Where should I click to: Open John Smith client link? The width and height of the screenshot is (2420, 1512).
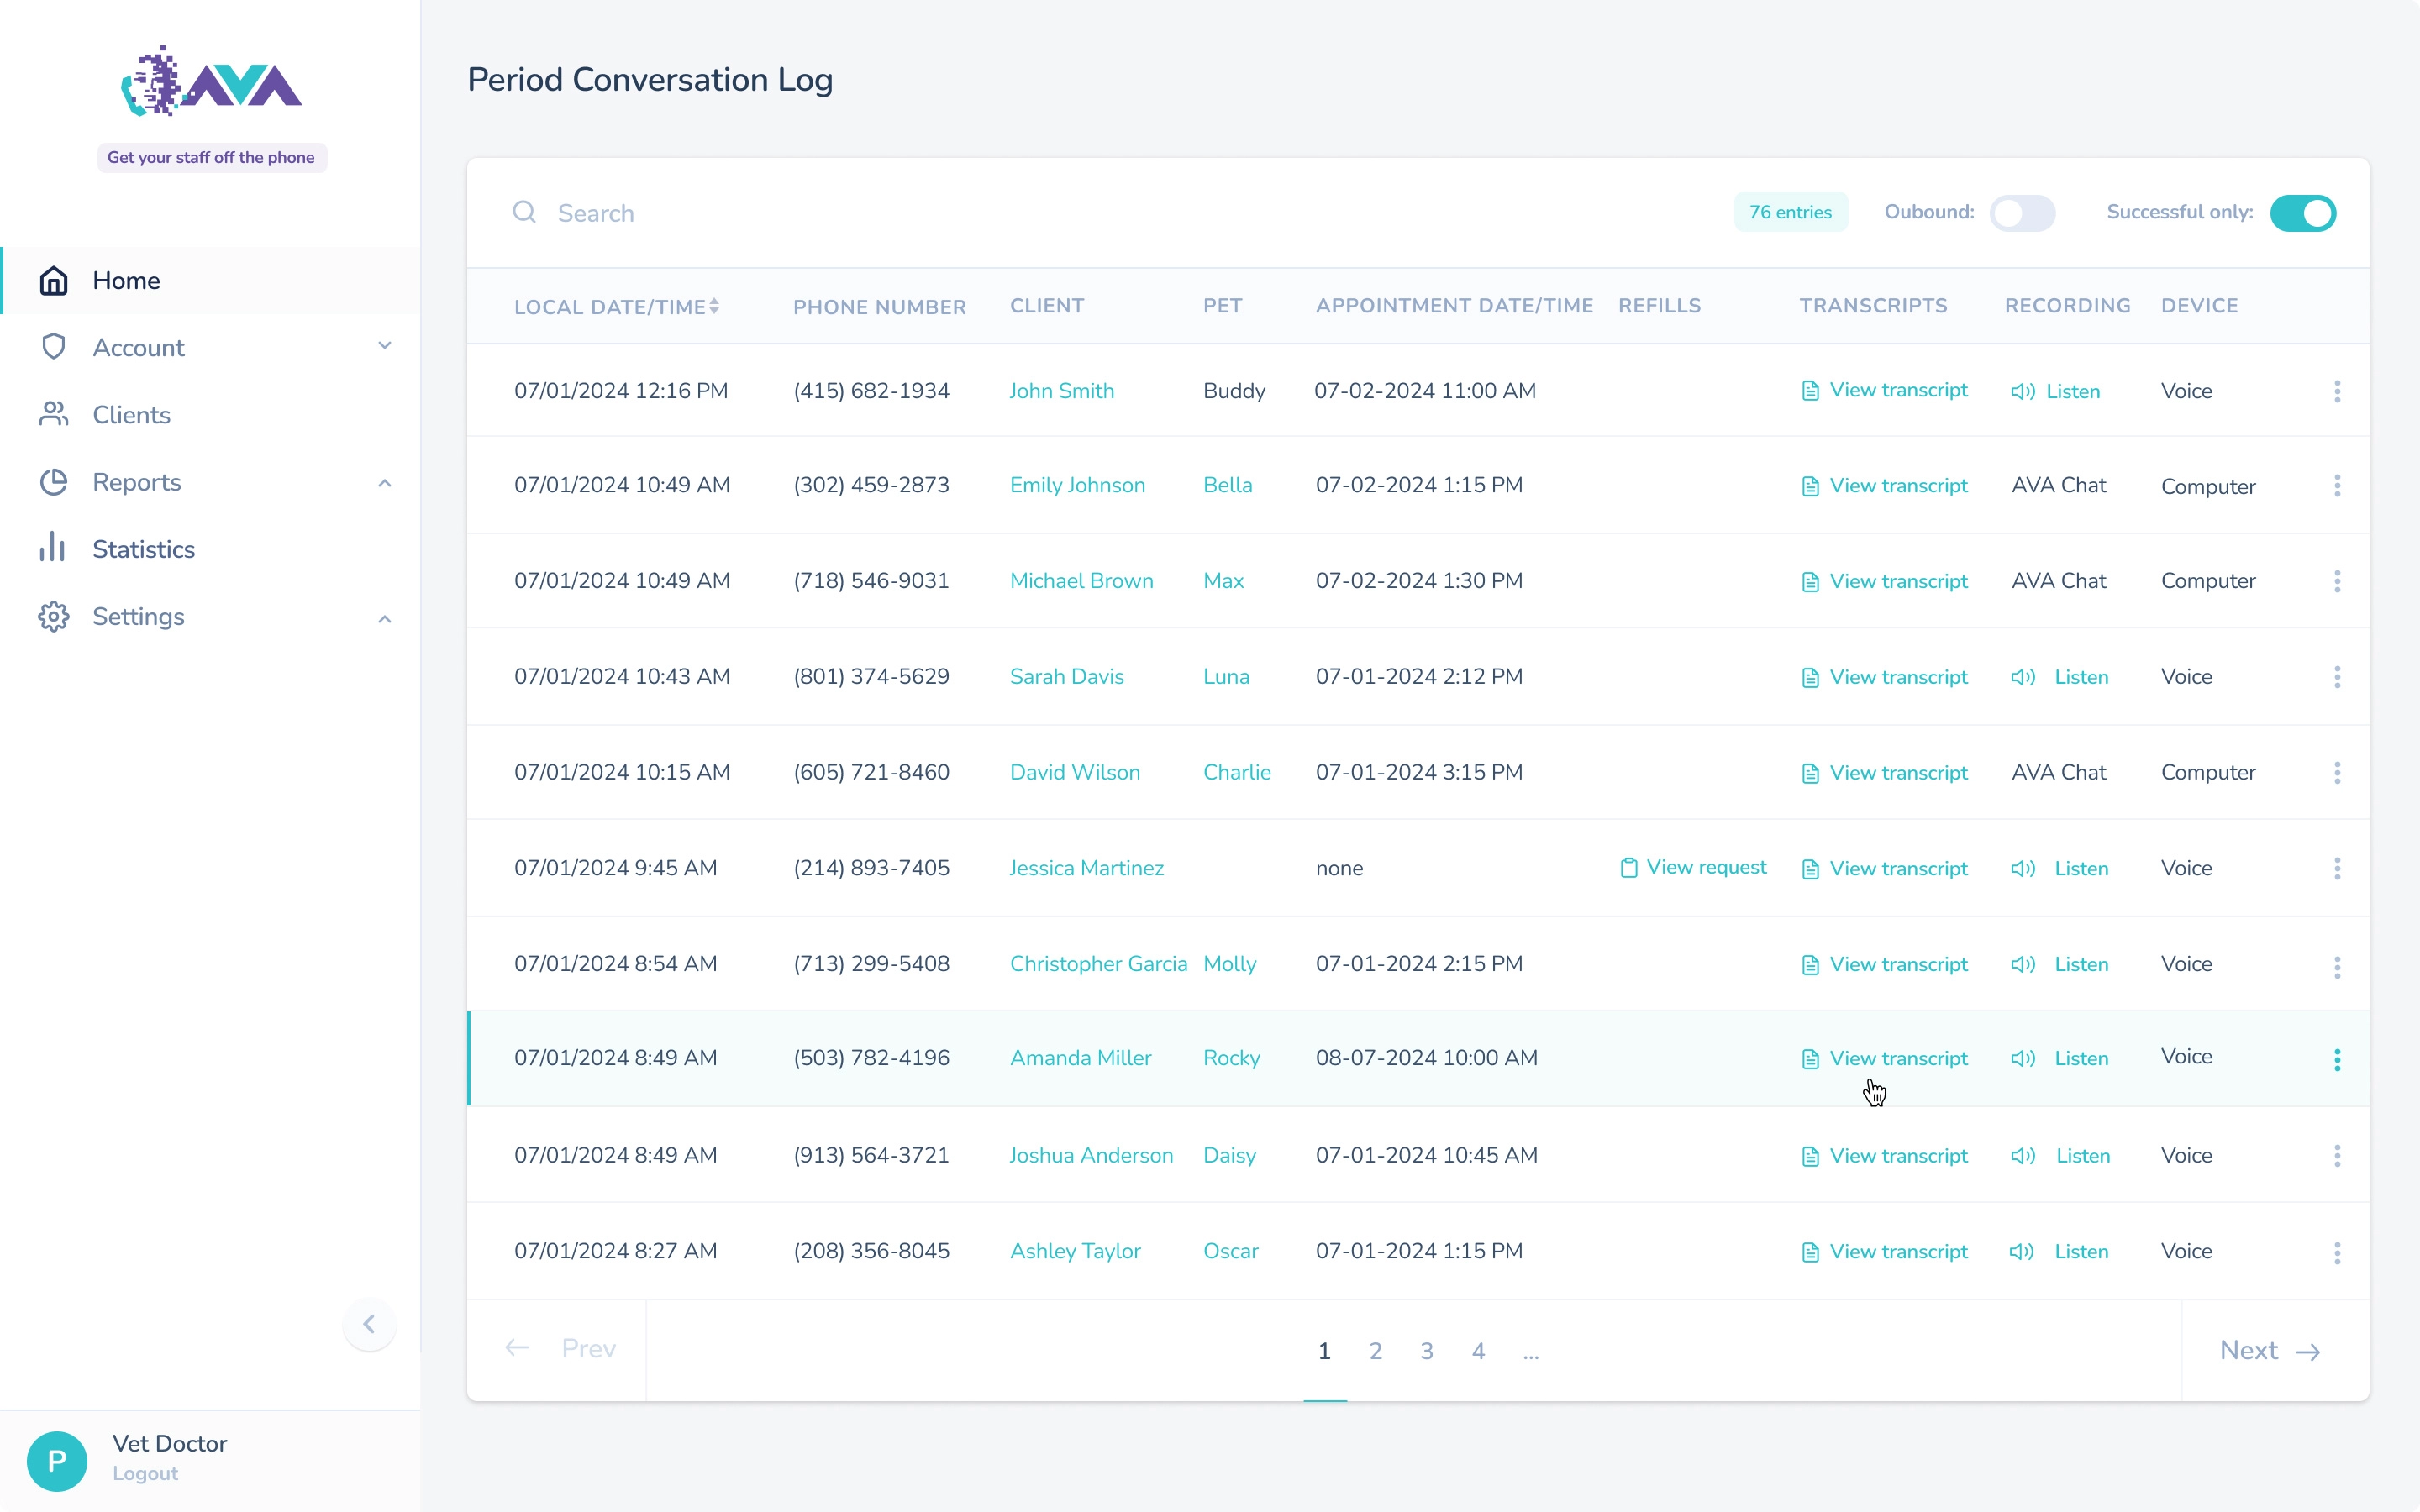tap(1061, 391)
